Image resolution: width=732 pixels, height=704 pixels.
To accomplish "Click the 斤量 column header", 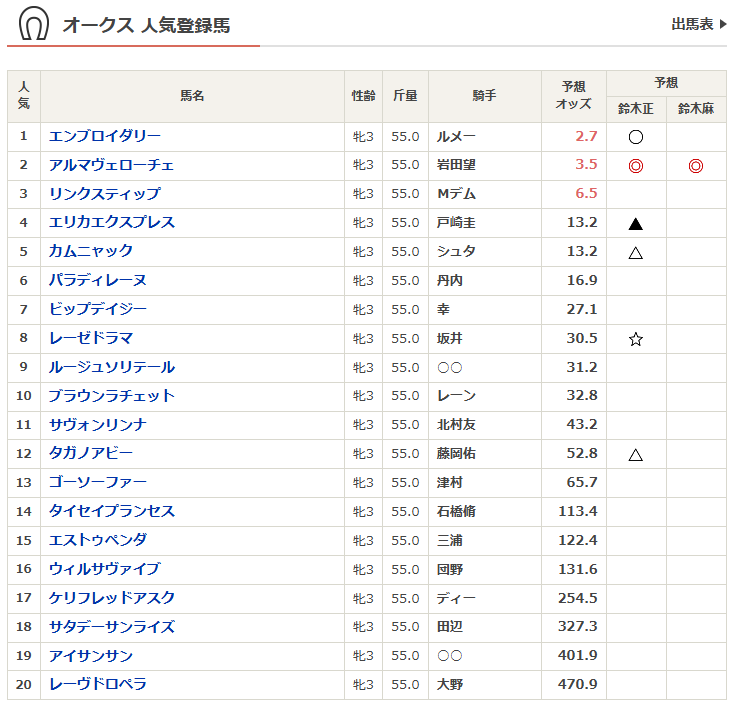I will tap(405, 96).
